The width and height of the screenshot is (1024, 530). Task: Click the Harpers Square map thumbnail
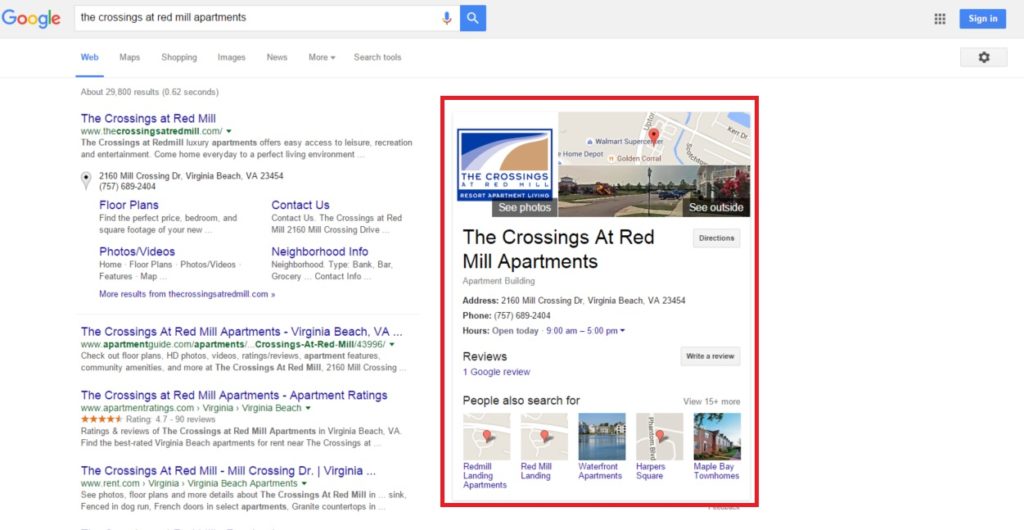(660, 437)
